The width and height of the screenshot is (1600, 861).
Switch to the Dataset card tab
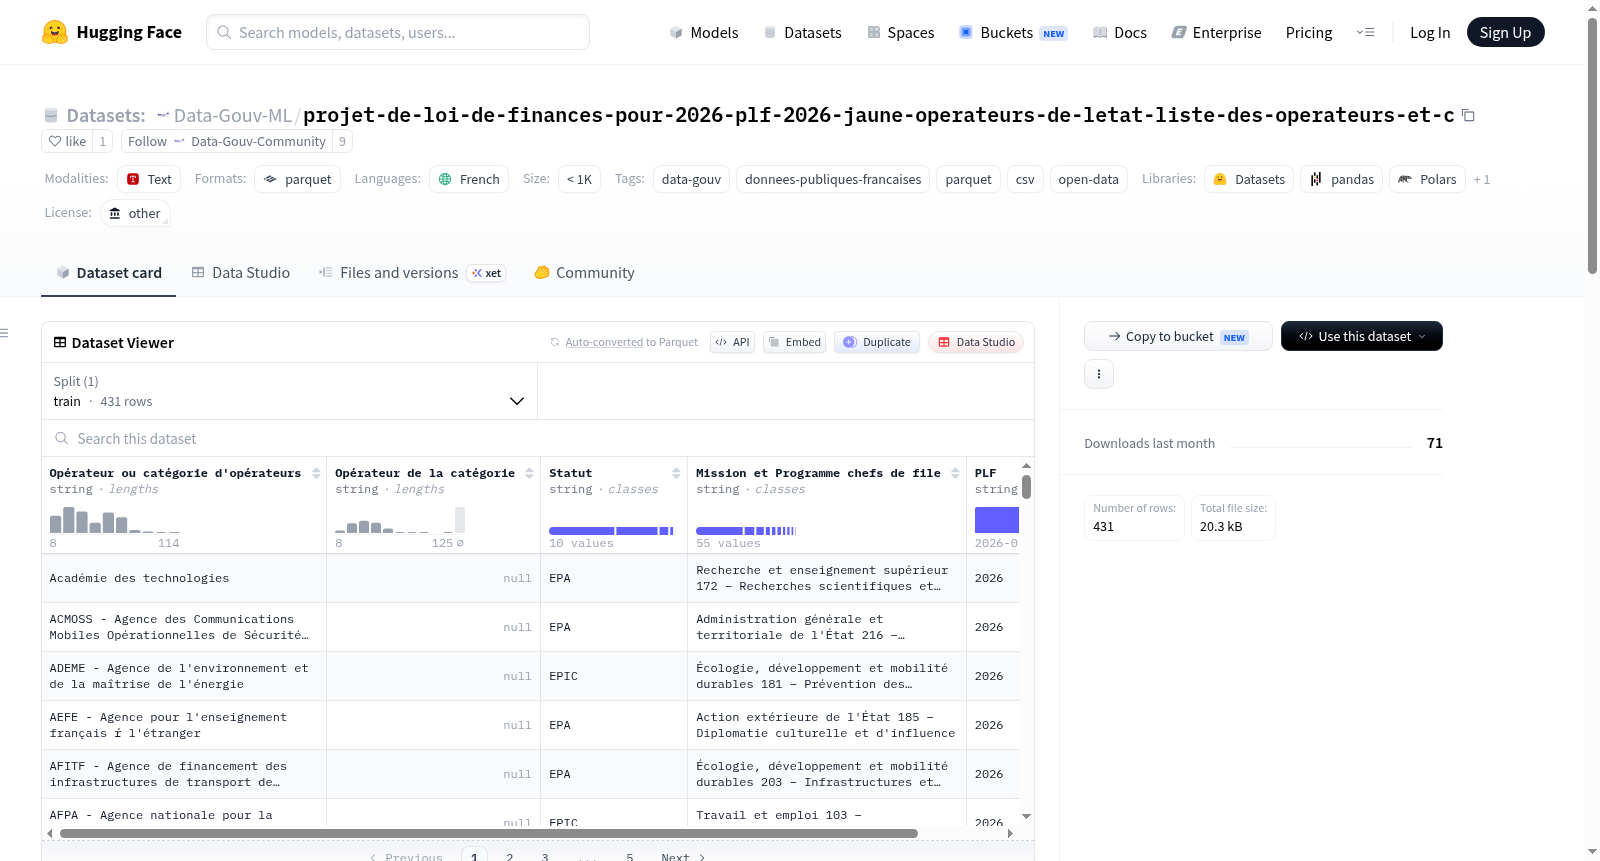108,273
